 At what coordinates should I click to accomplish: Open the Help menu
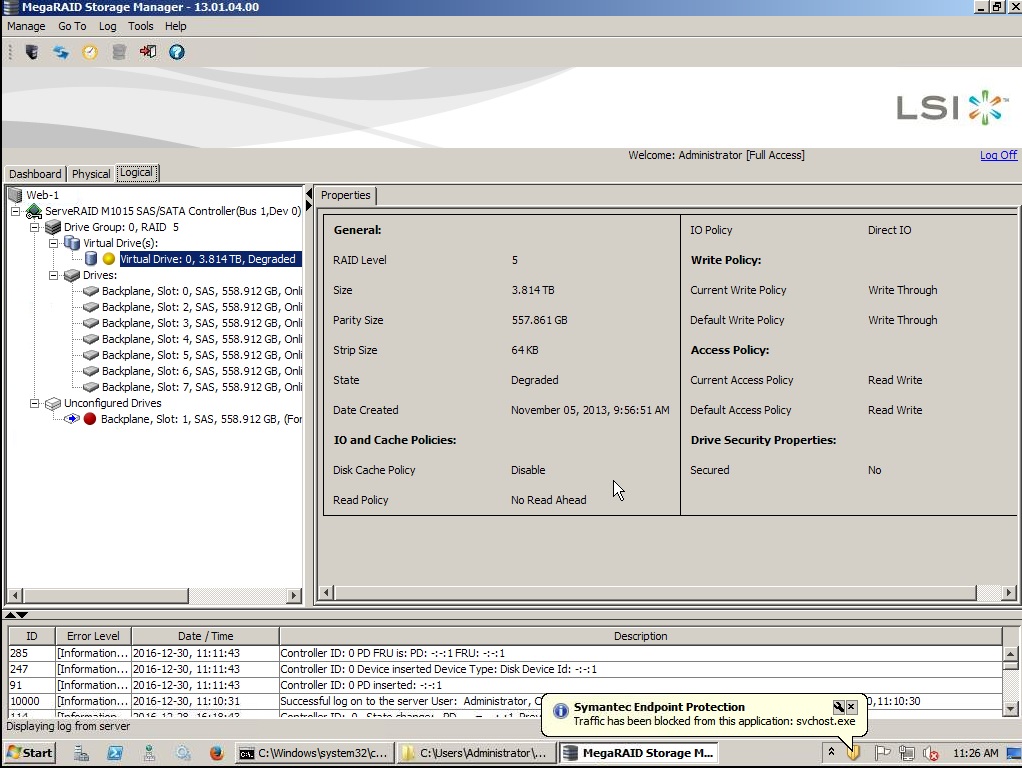point(175,26)
